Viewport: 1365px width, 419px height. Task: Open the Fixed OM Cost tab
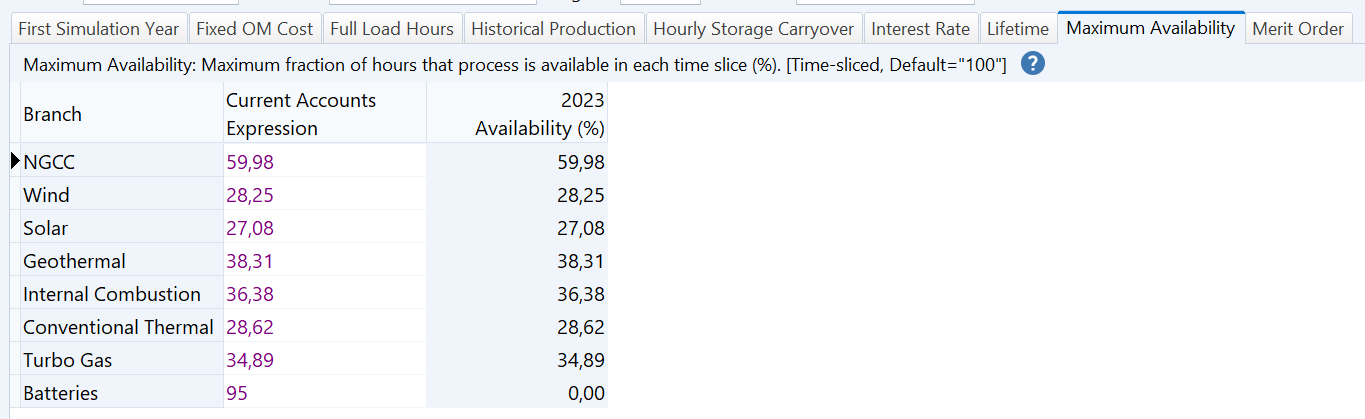(x=255, y=29)
